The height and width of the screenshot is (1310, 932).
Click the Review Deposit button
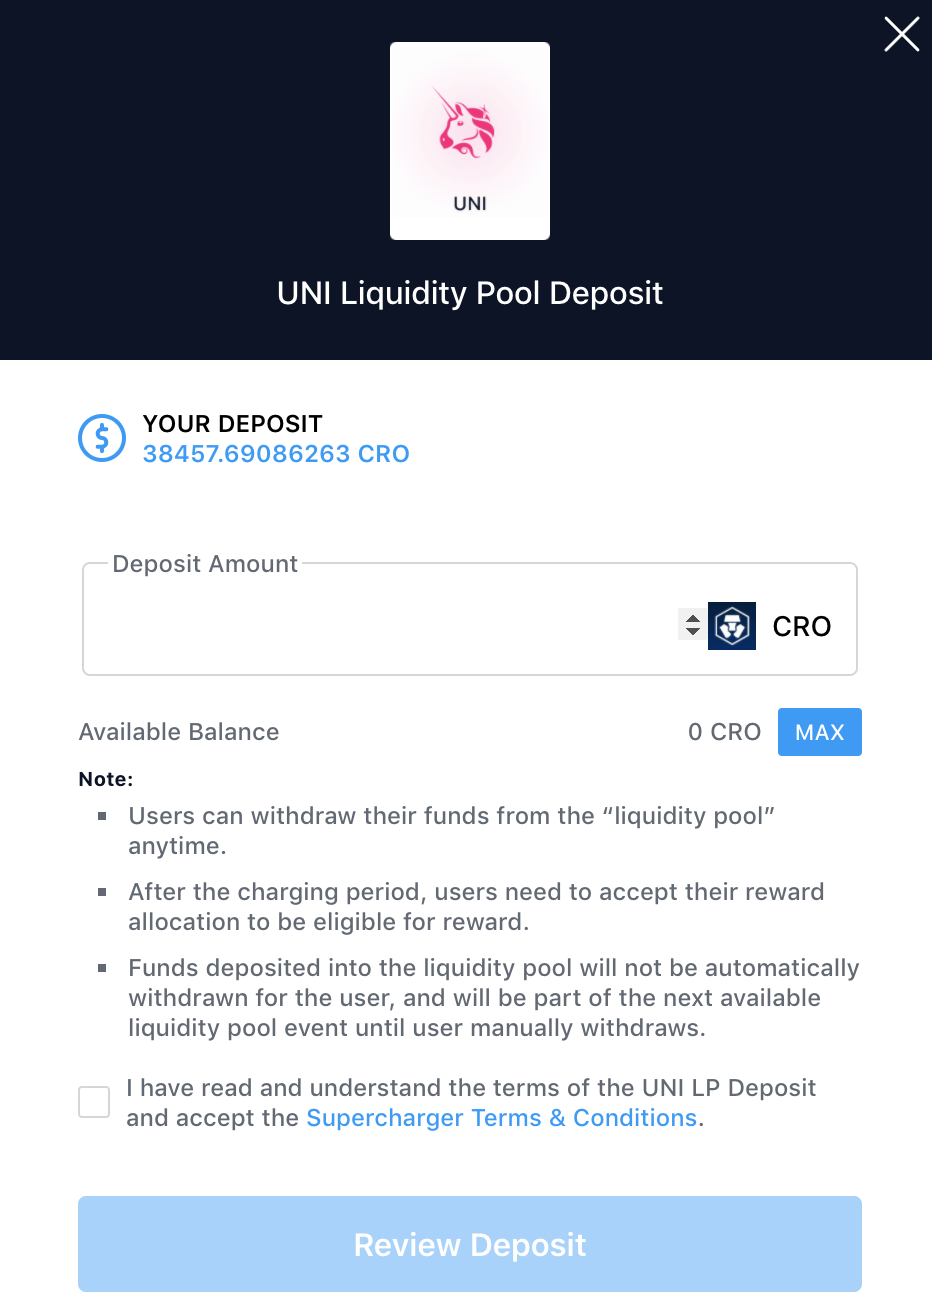click(470, 1244)
